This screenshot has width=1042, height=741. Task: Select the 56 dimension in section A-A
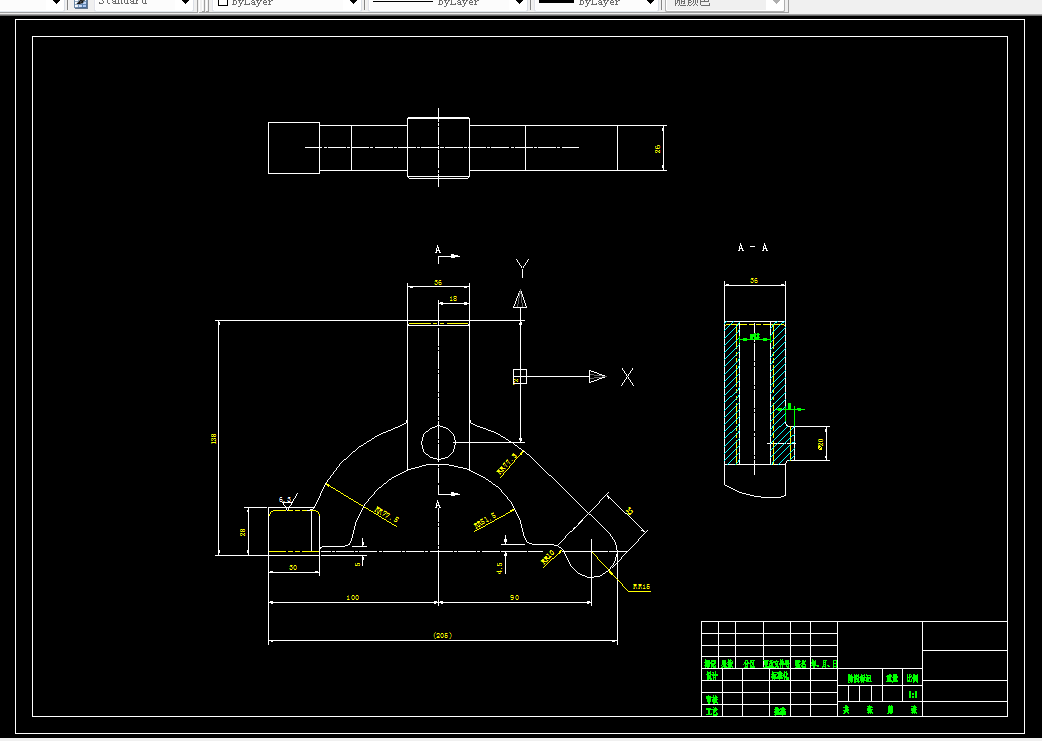(x=754, y=280)
